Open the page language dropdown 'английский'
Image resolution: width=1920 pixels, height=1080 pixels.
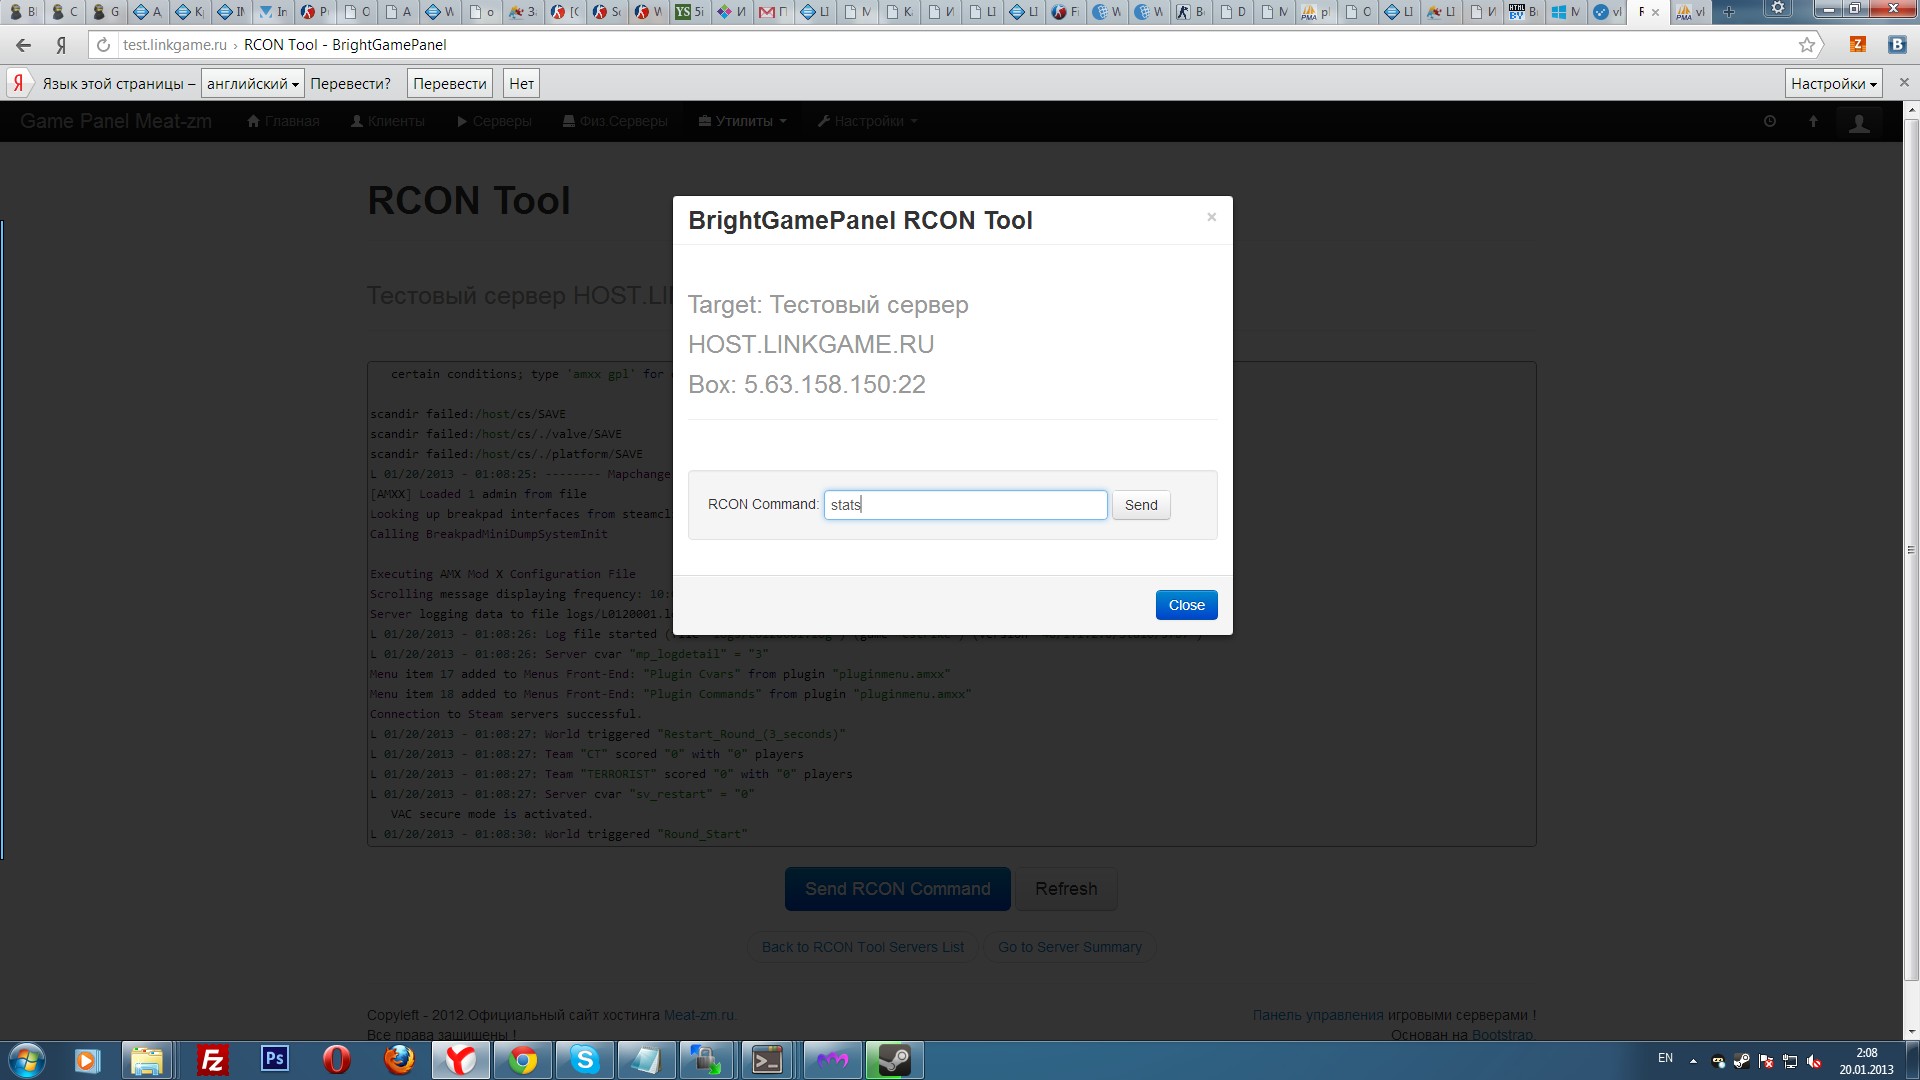pos(252,84)
